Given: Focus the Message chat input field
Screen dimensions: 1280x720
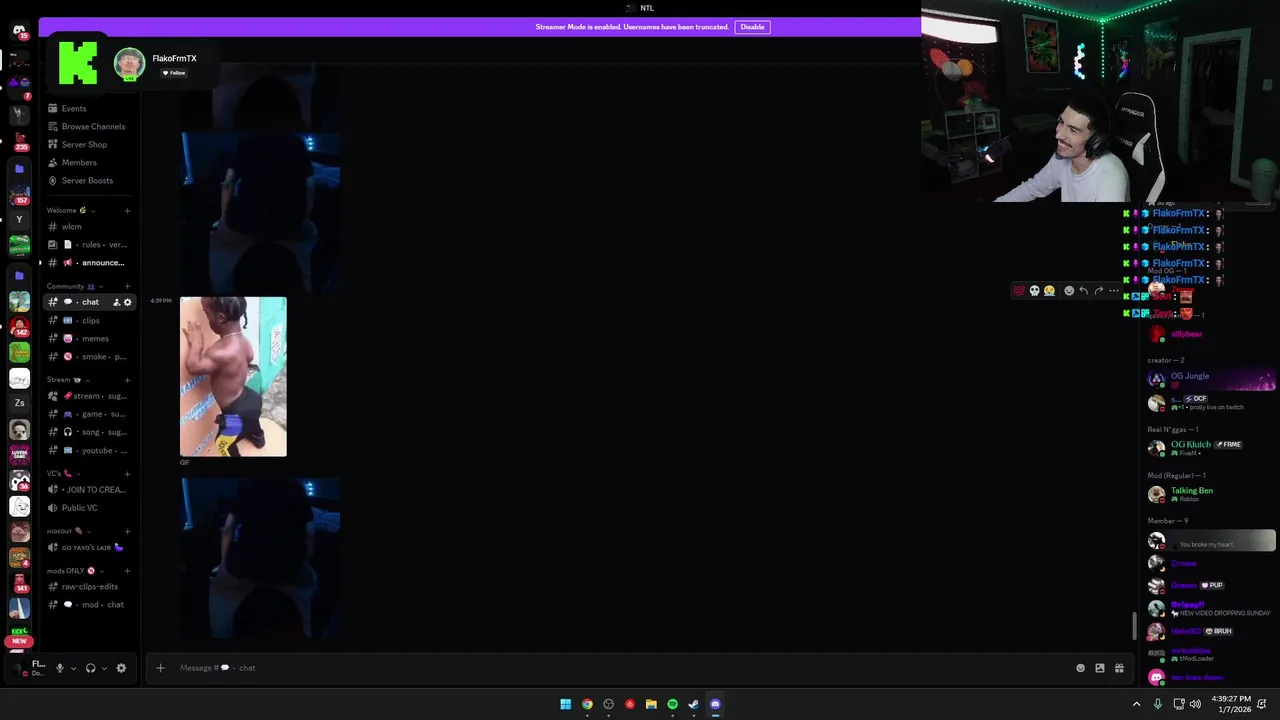Looking at the screenshot, I should [620, 668].
